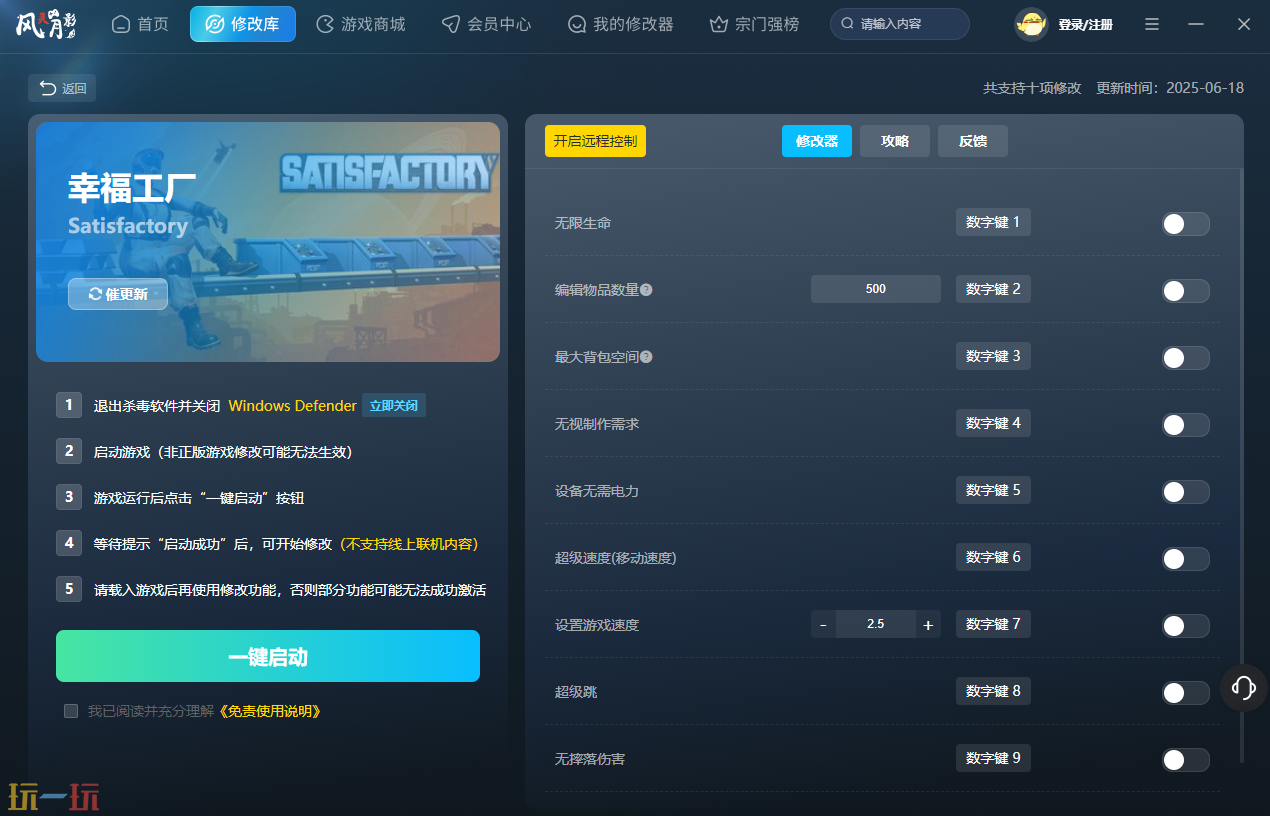Toggle 设置游戏速度 switch

pyautogui.click(x=1185, y=626)
